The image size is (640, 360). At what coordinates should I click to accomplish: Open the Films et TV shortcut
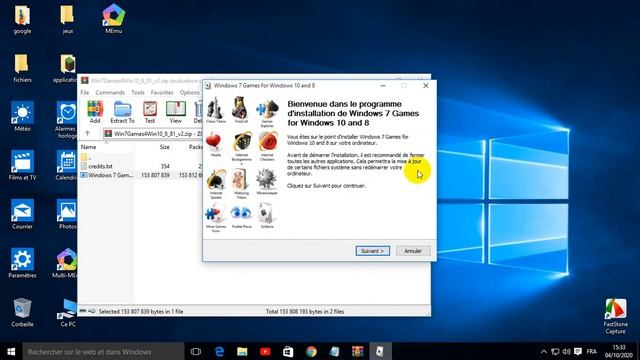click(x=22, y=166)
